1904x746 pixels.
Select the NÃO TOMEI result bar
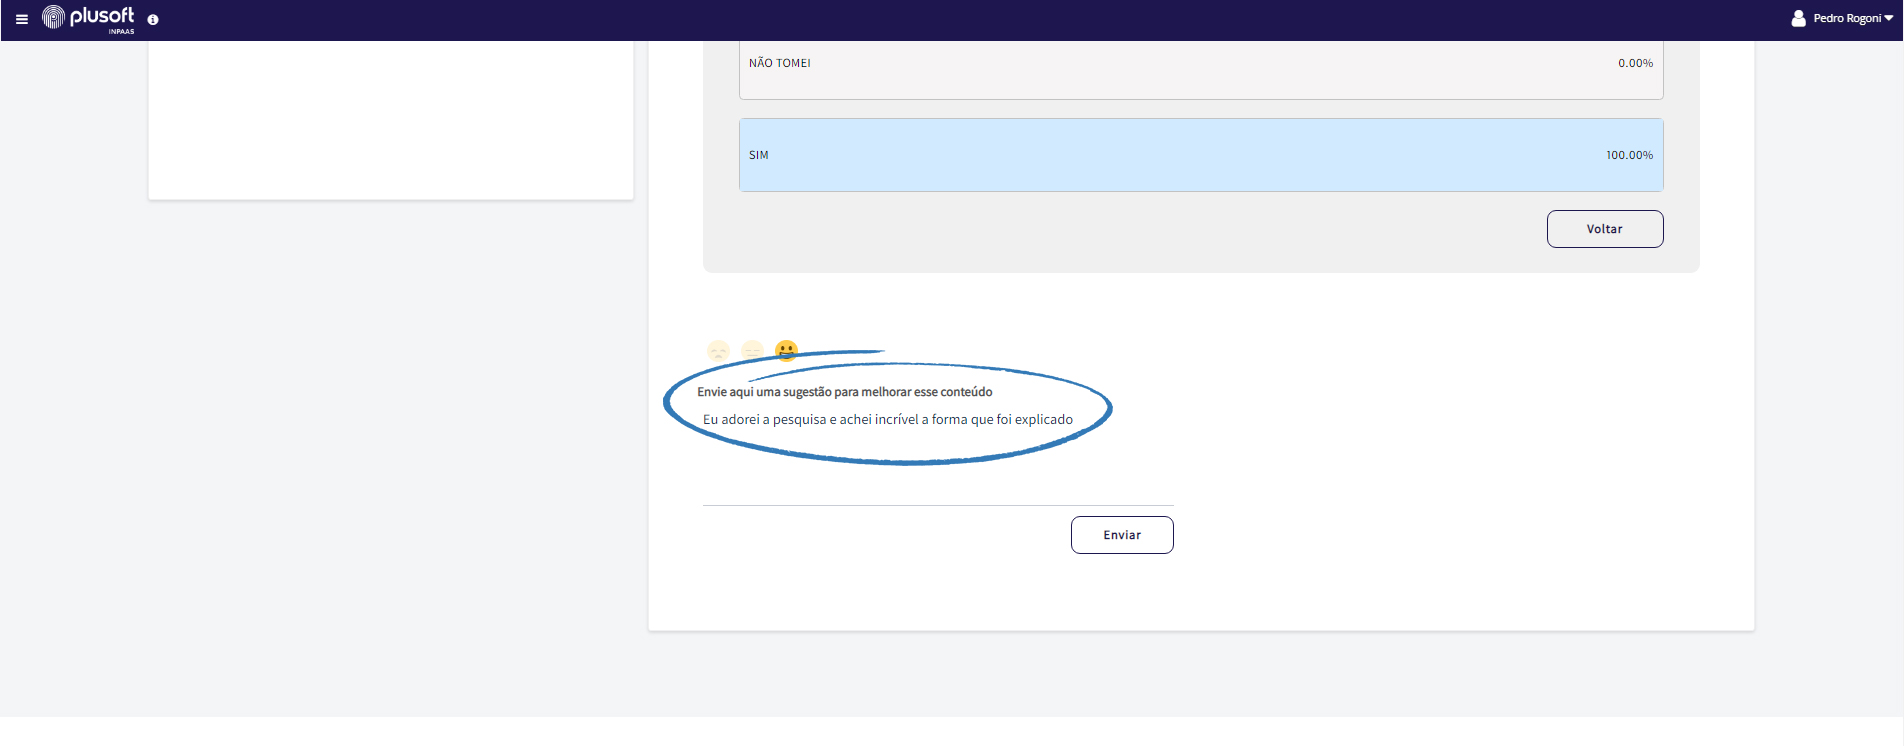1201,68
